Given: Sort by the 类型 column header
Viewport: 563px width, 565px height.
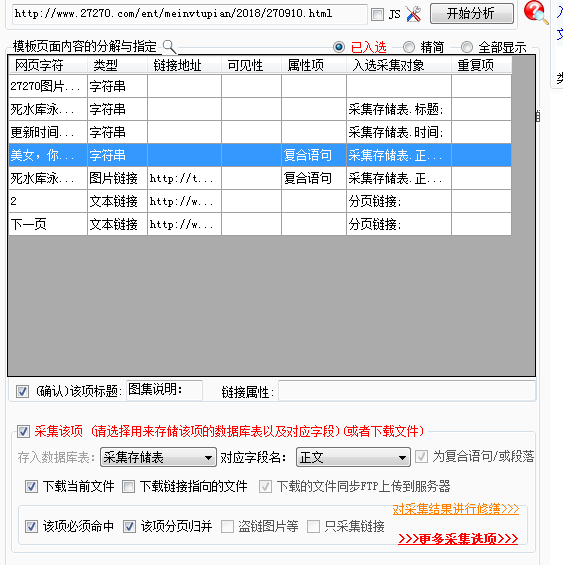Looking at the screenshot, I should click(x=117, y=65).
